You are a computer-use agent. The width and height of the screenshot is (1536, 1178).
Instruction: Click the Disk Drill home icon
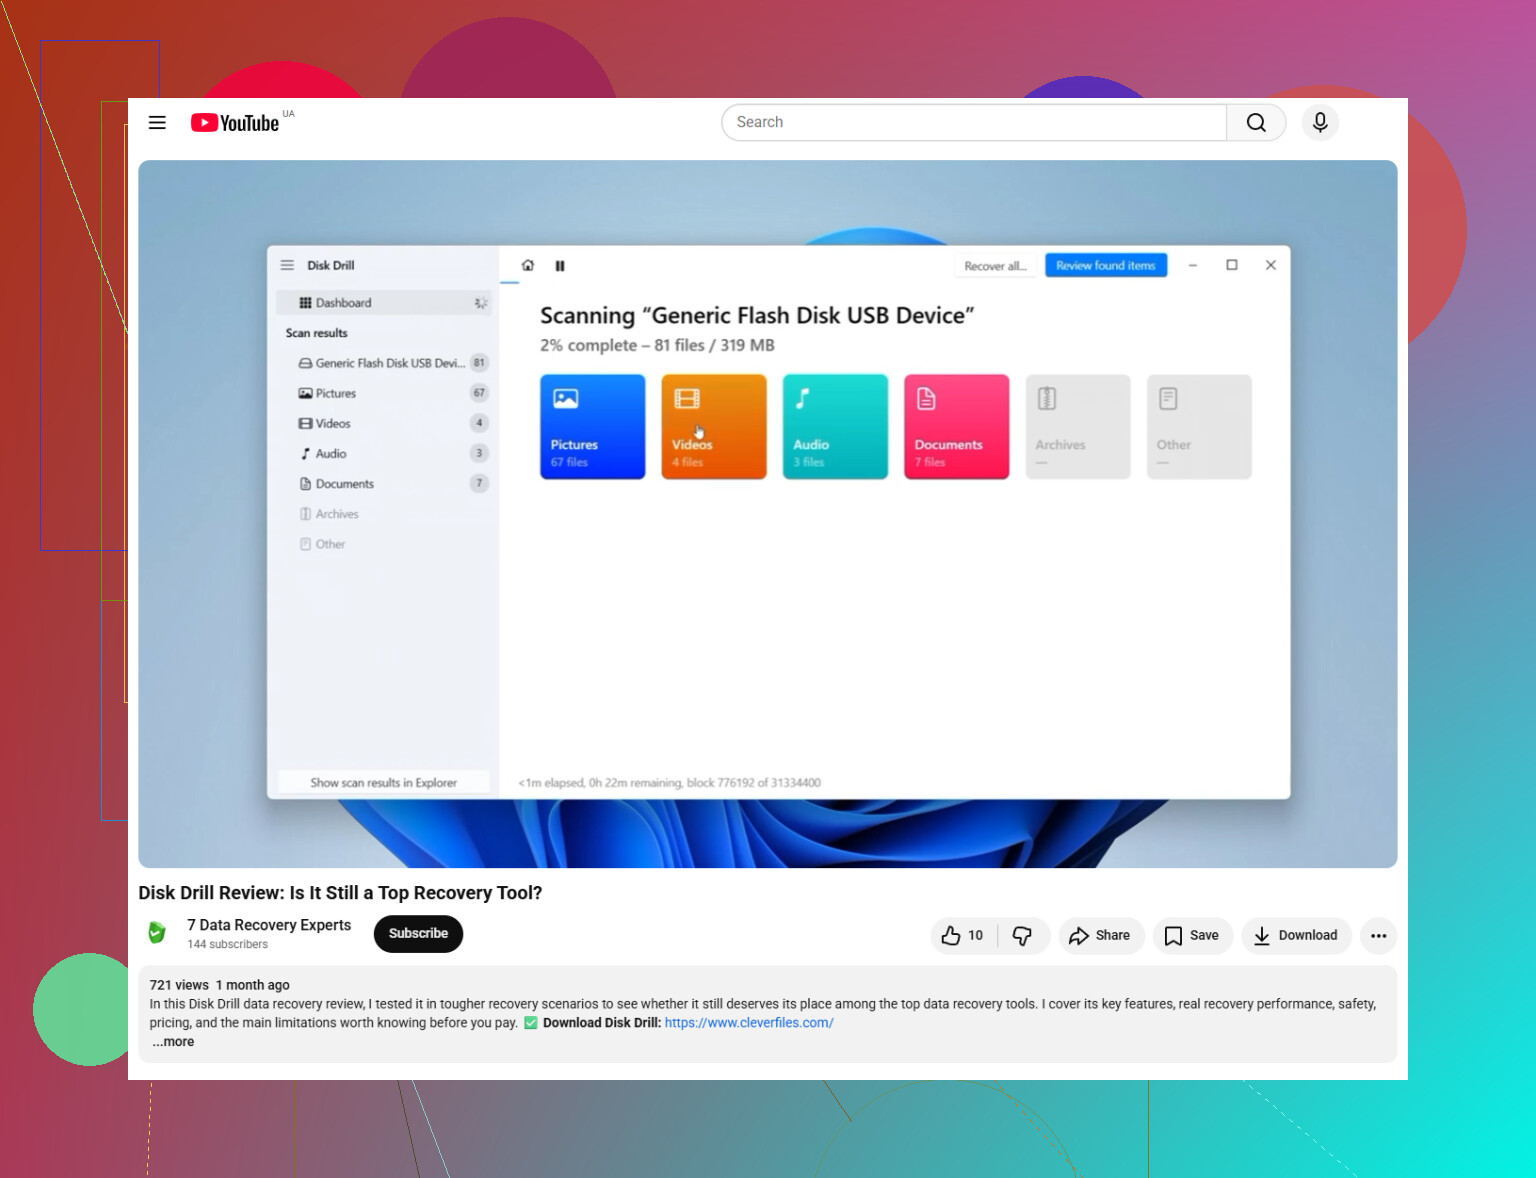pos(528,265)
